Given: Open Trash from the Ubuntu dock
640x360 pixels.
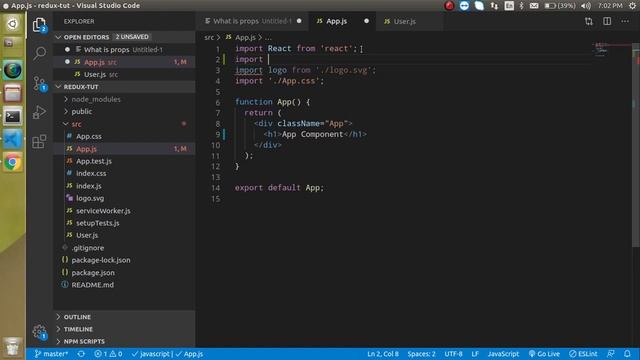Looking at the screenshot, I should tap(12, 347).
